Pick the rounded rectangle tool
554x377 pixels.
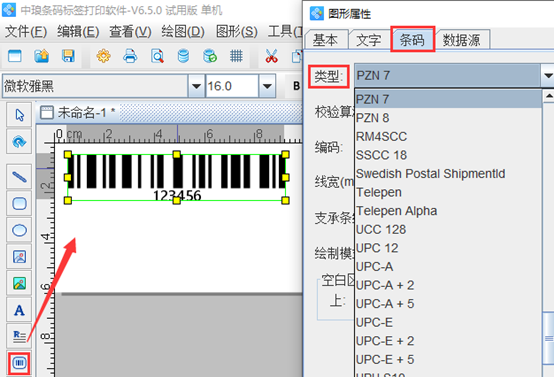pyautogui.click(x=19, y=204)
